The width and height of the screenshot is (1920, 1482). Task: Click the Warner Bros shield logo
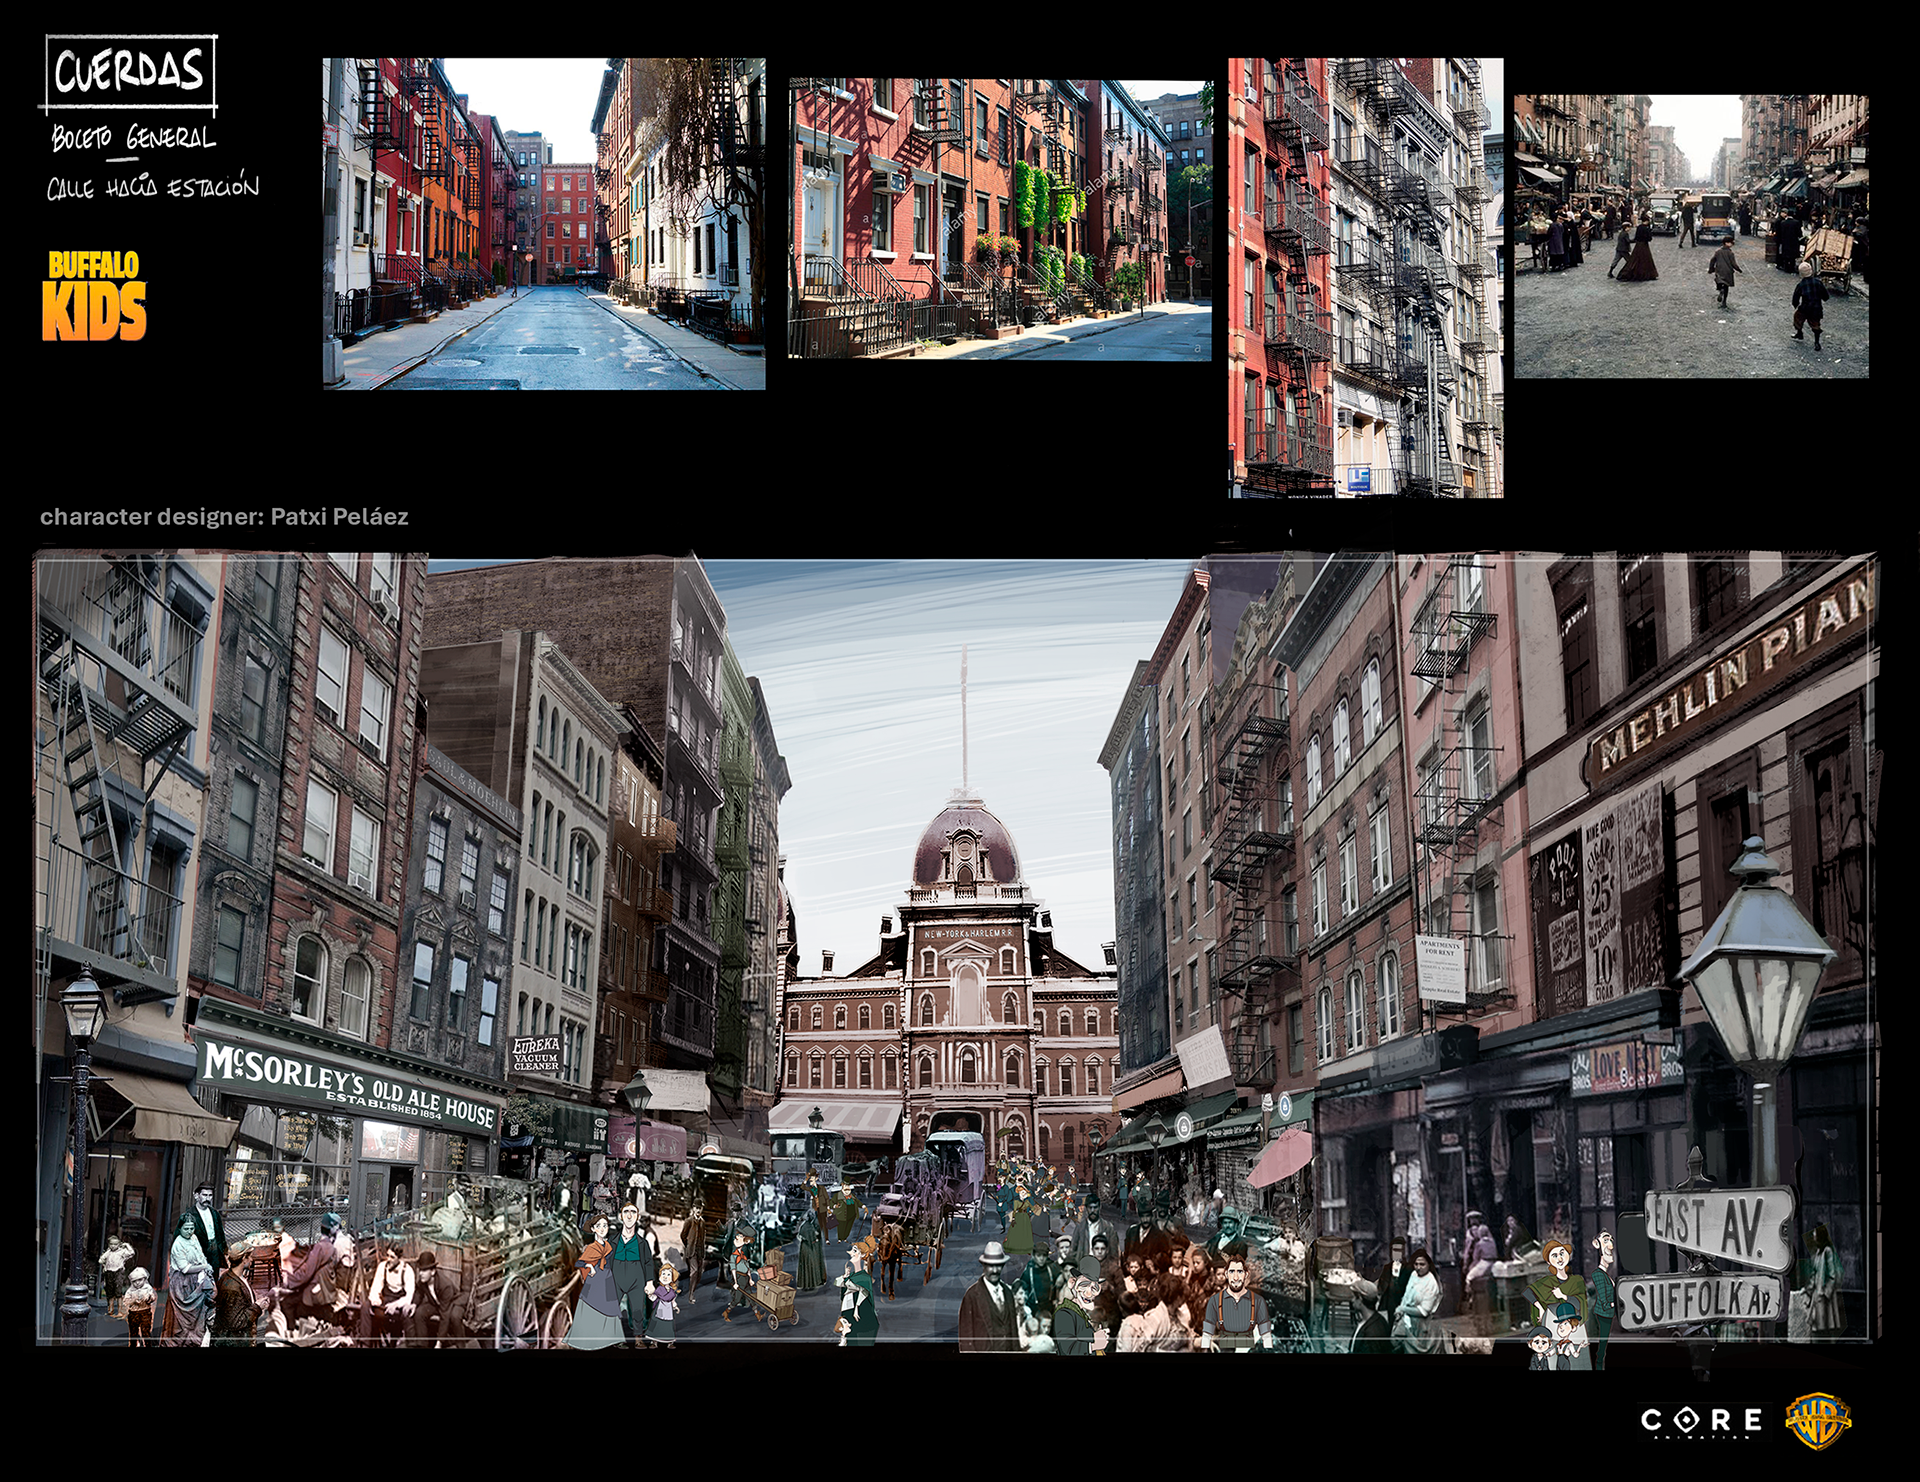pyautogui.click(x=1819, y=1420)
